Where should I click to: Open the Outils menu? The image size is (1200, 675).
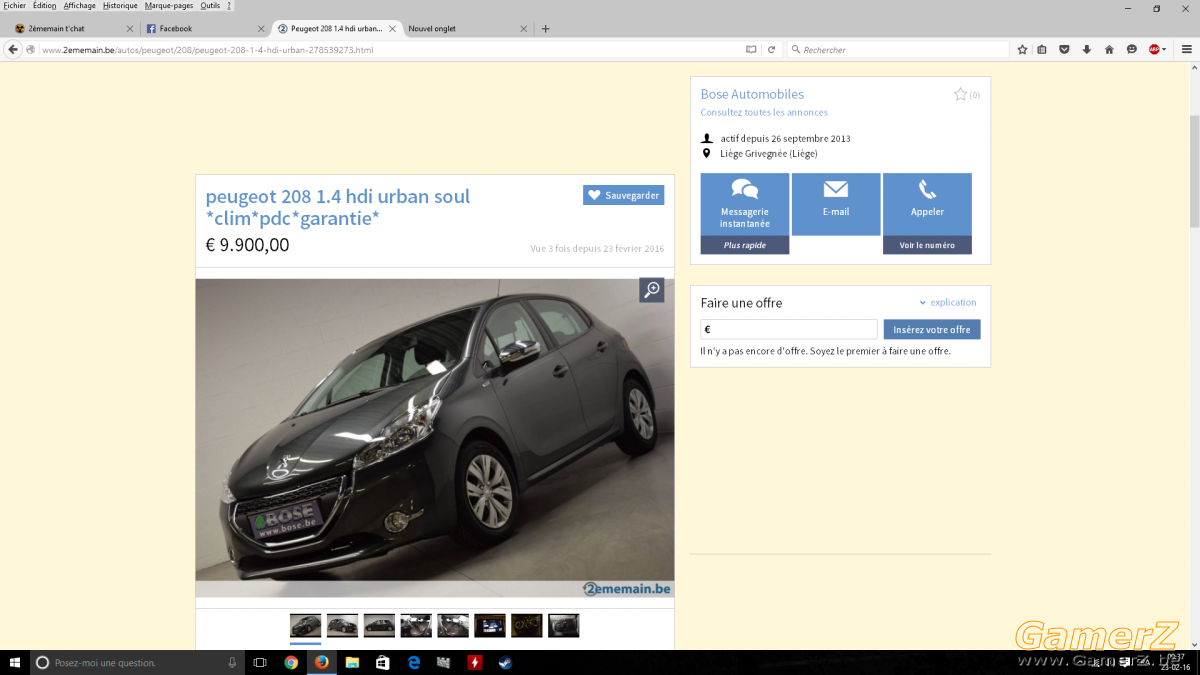click(x=210, y=6)
